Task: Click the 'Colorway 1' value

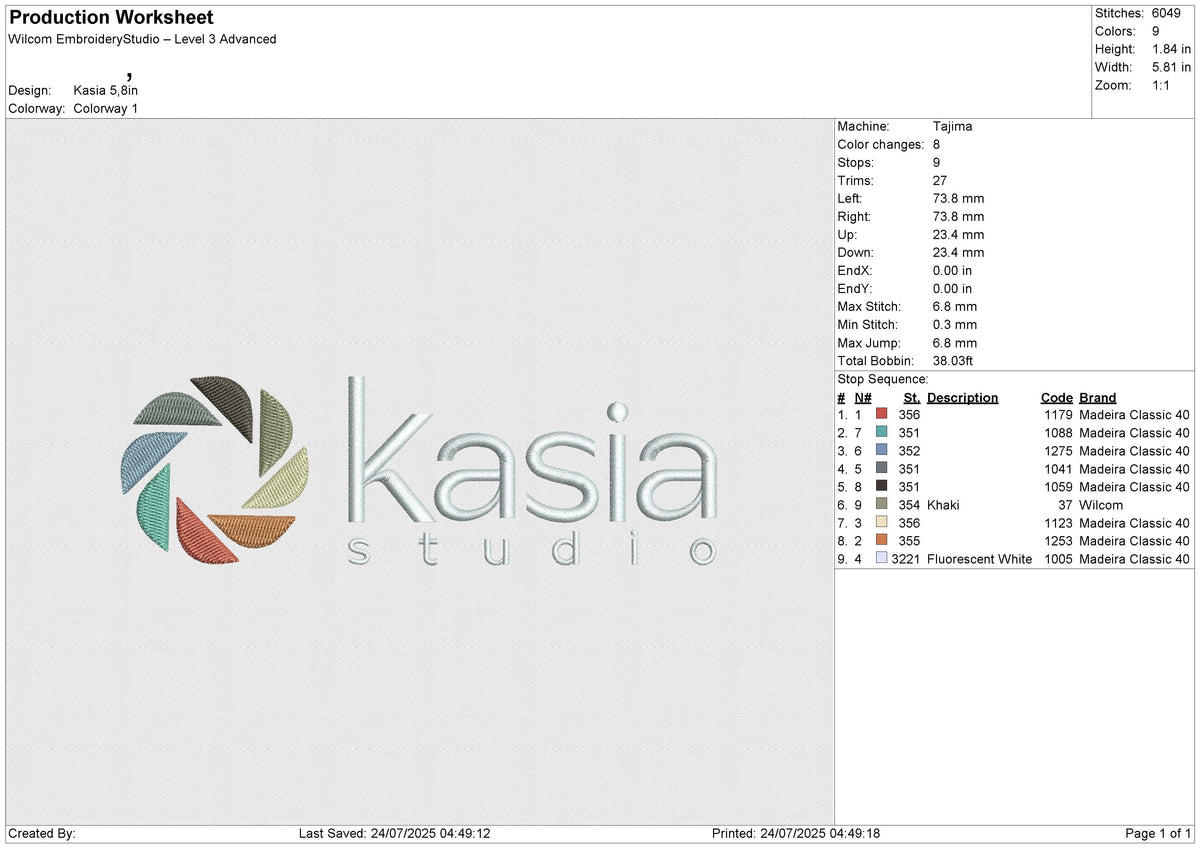Action: click(x=106, y=108)
